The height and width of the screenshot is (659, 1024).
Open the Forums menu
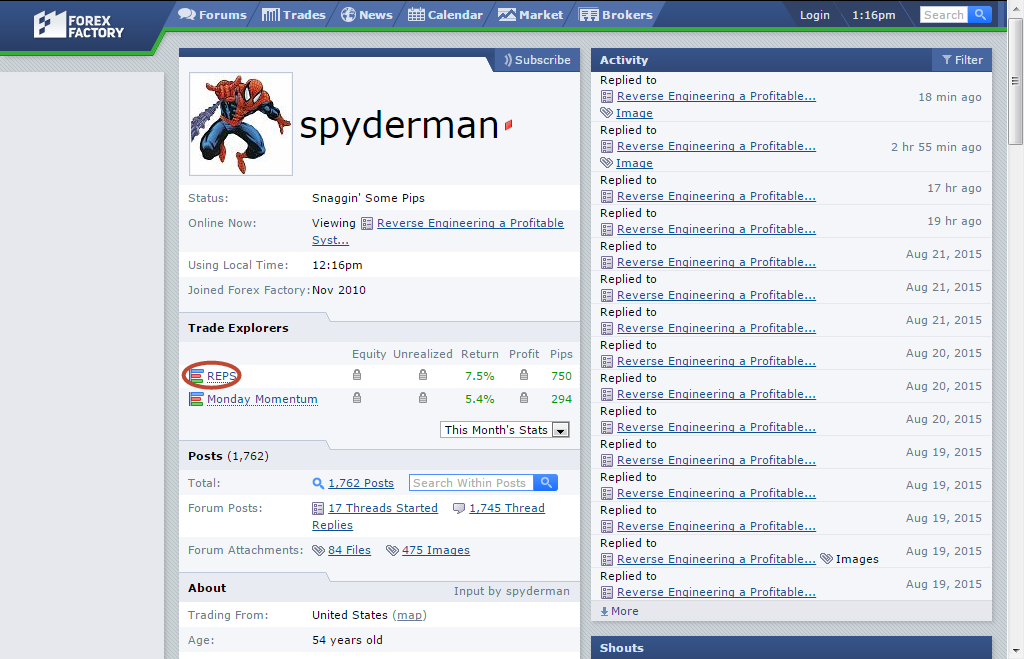[x=213, y=14]
